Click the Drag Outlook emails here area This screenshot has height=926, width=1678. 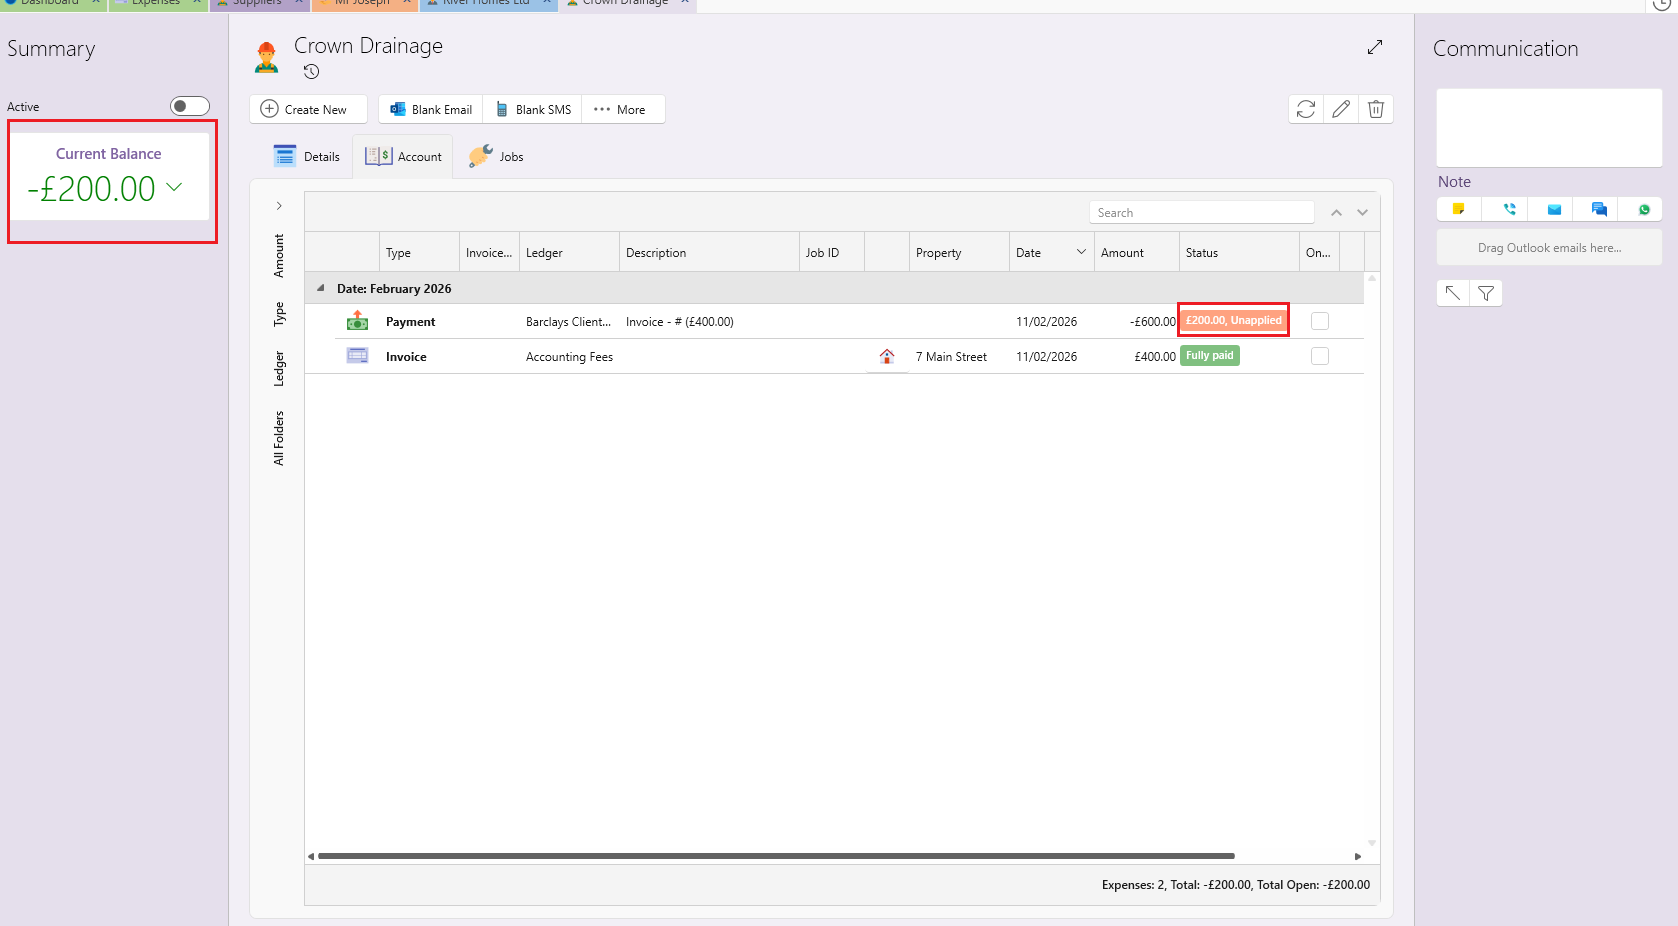(x=1549, y=248)
